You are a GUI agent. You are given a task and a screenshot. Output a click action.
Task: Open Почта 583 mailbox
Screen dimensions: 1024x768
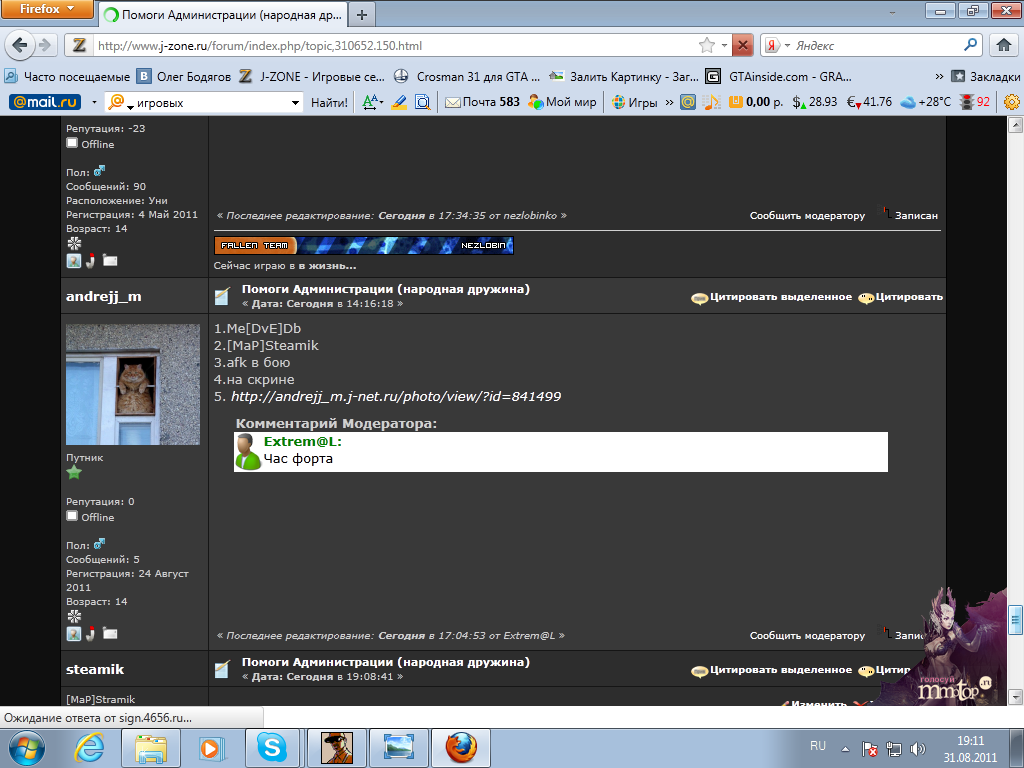(x=483, y=102)
